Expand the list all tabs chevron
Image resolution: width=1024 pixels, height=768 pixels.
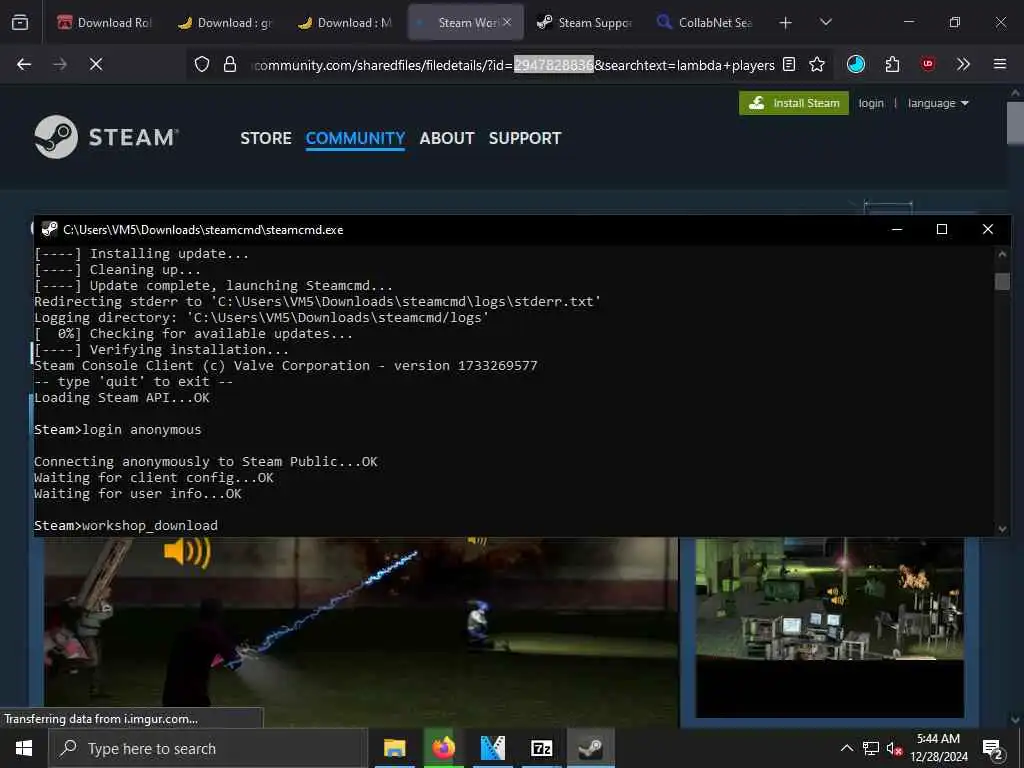[x=825, y=23]
